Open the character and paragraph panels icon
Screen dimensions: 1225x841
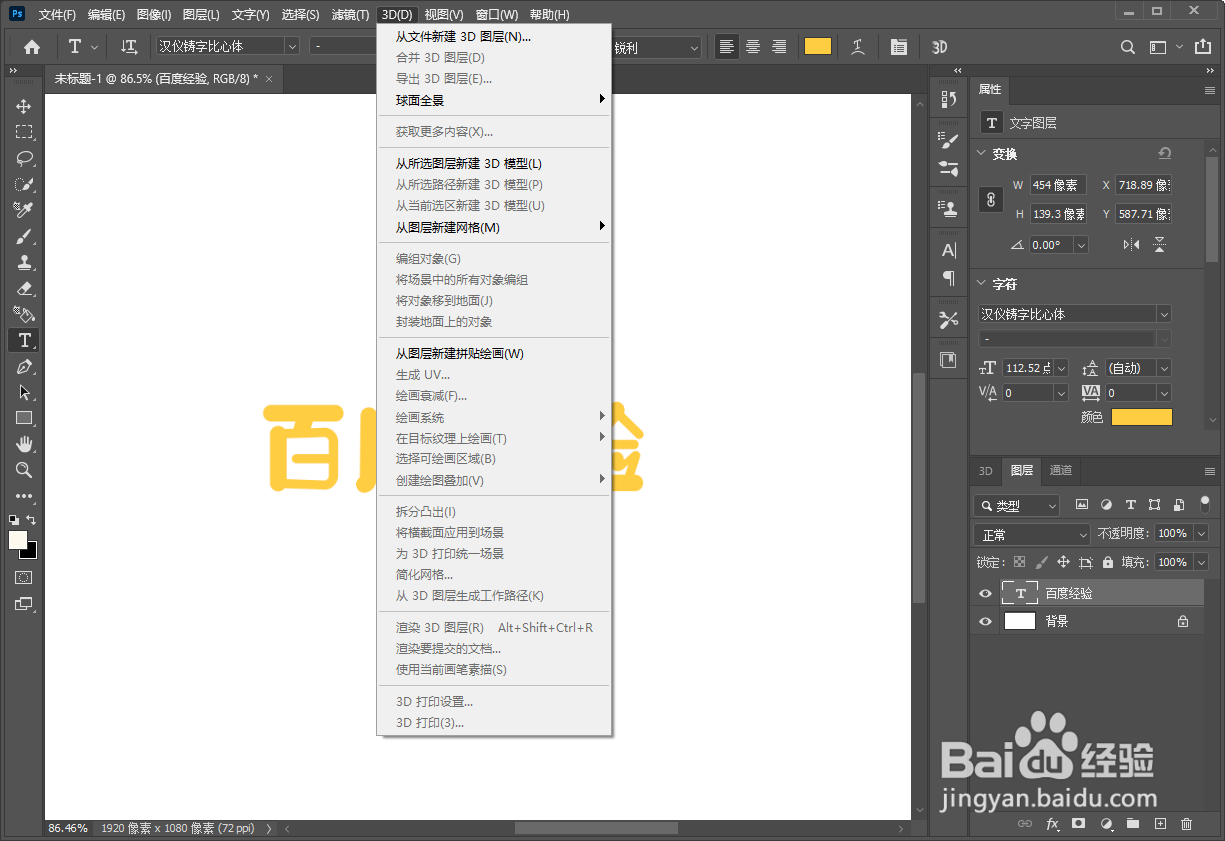(x=899, y=47)
